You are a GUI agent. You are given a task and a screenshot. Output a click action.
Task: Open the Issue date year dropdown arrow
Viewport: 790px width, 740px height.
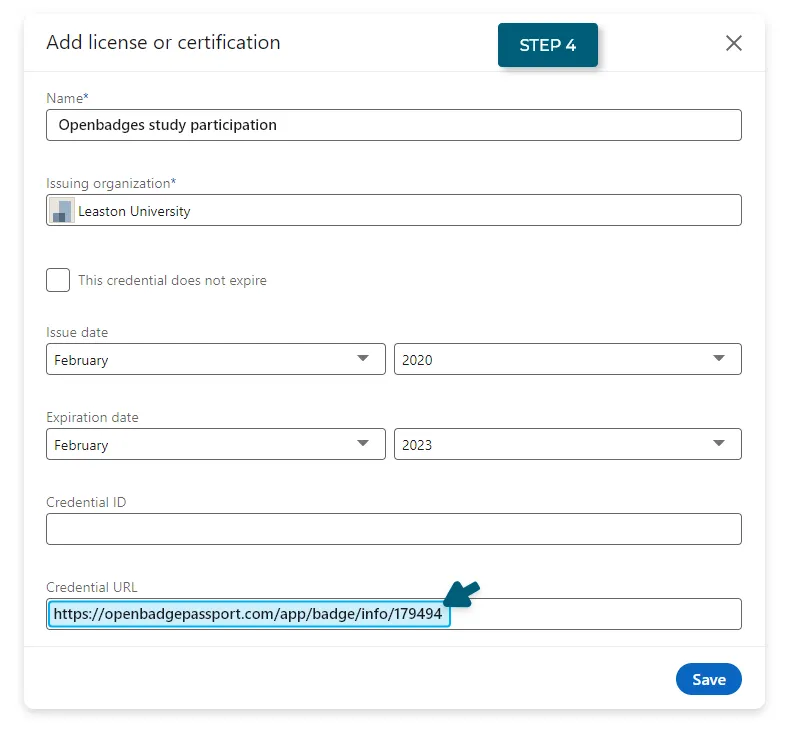pyautogui.click(x=719, y=359)
